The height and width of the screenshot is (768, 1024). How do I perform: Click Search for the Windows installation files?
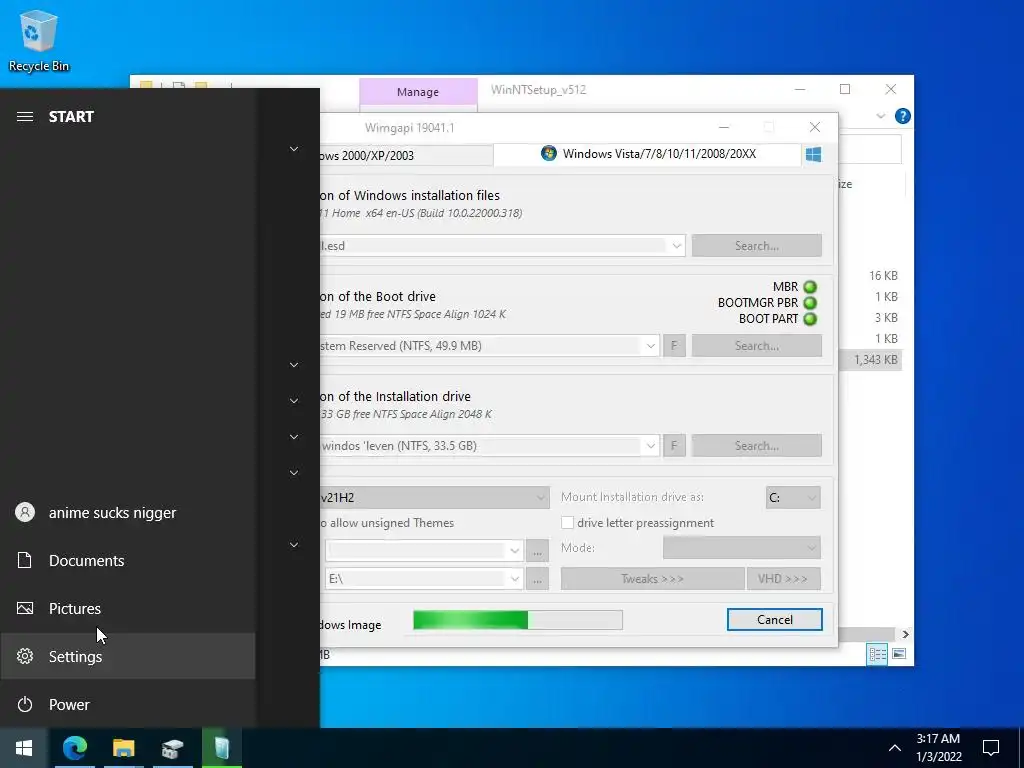757,246
